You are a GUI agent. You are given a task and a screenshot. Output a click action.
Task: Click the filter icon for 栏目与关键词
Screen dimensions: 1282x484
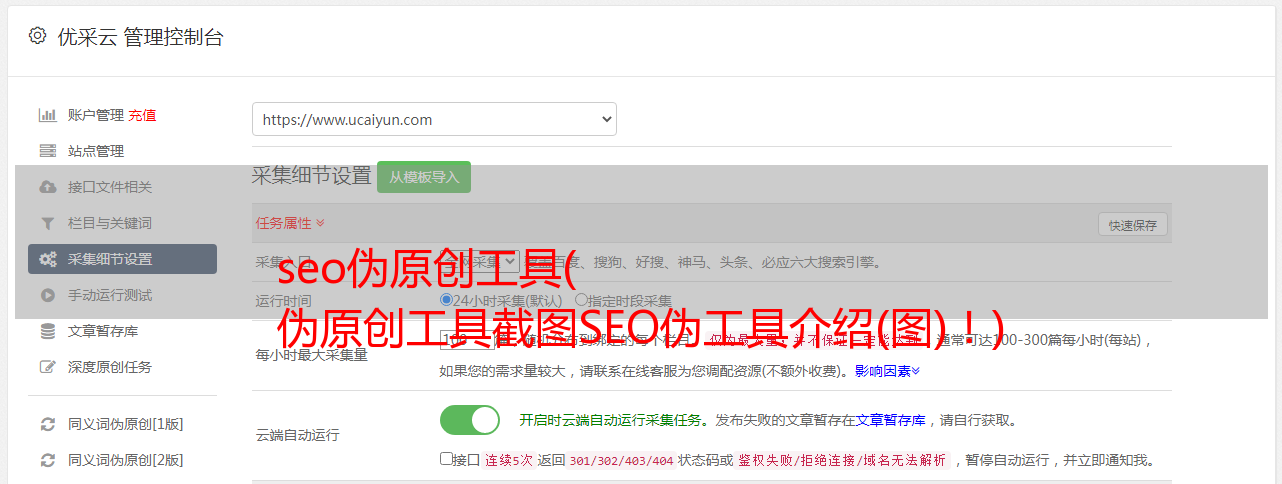point(47,223)
